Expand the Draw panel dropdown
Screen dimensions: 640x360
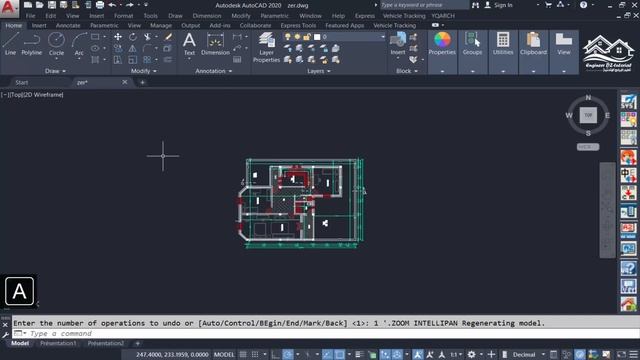click(x=55, y=71)
